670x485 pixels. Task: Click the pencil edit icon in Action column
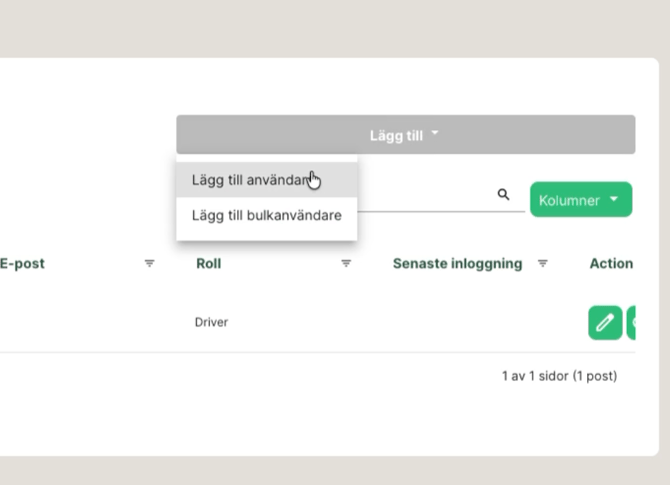tap(605, 323)
